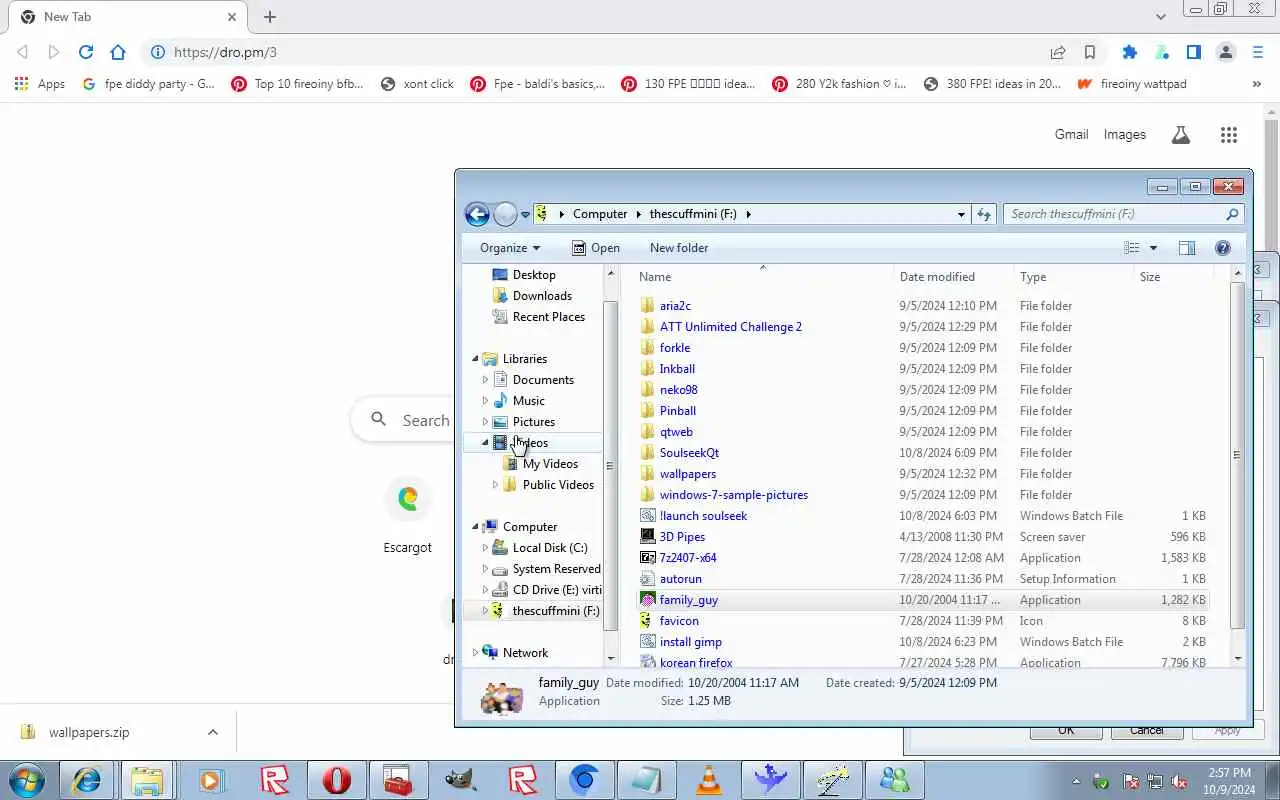Collapse the Computer tree node

pyautogui.click(x=476, y=527)
